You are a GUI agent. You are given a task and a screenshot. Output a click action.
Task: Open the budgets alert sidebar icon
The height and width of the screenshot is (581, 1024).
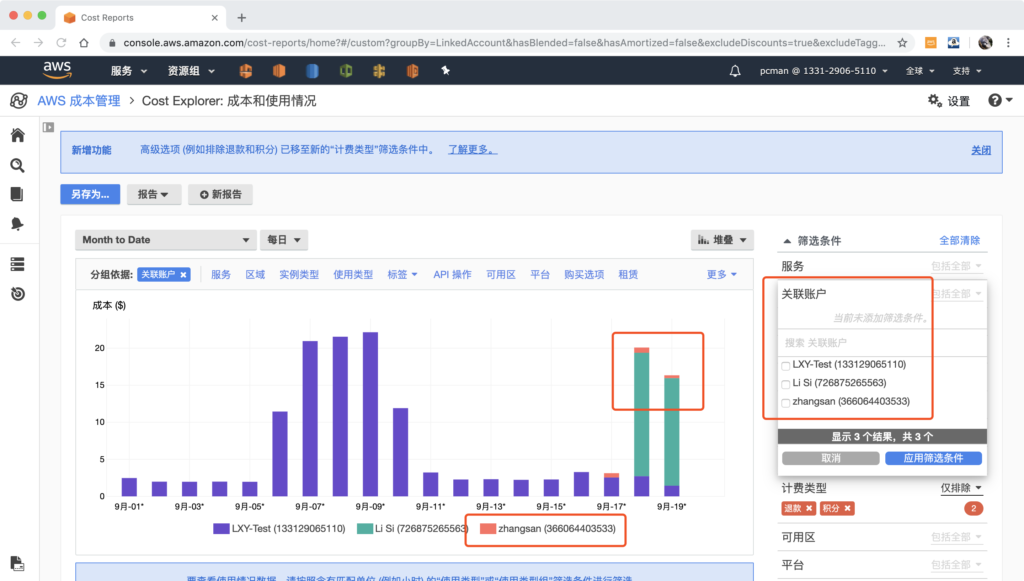tap(18, 224)
